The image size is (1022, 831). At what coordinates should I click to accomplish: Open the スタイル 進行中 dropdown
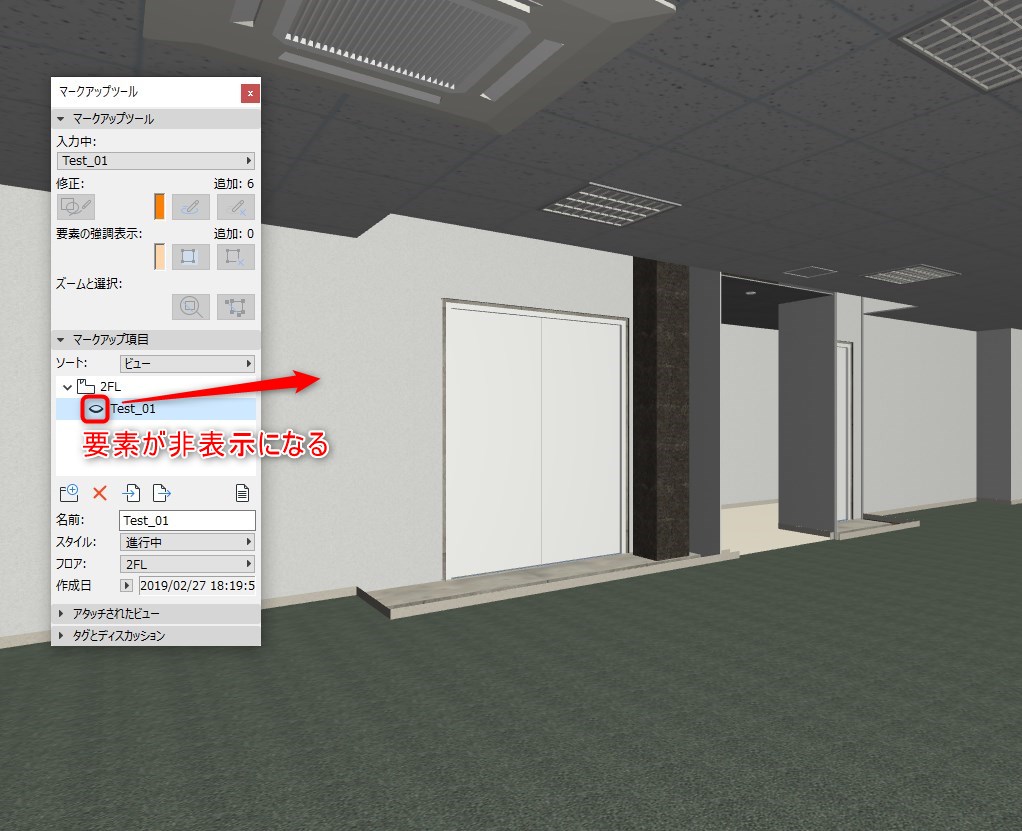pyautogui.click(x=187, y=542)
